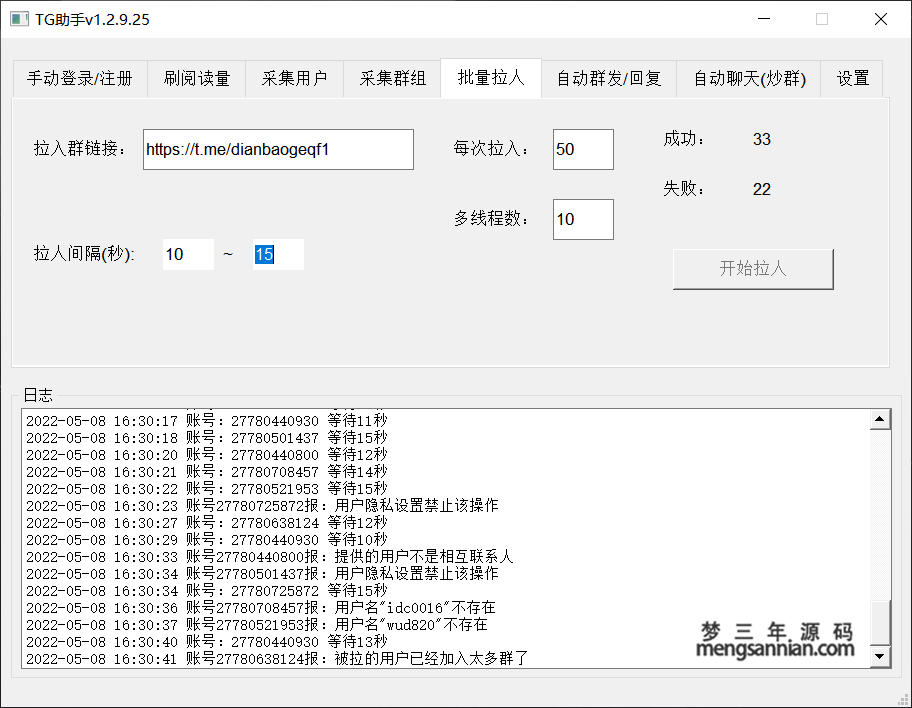Click log entry 提供的用户不是相互联系人
Screen dimensions: 912x708
(x=269, y=557)
